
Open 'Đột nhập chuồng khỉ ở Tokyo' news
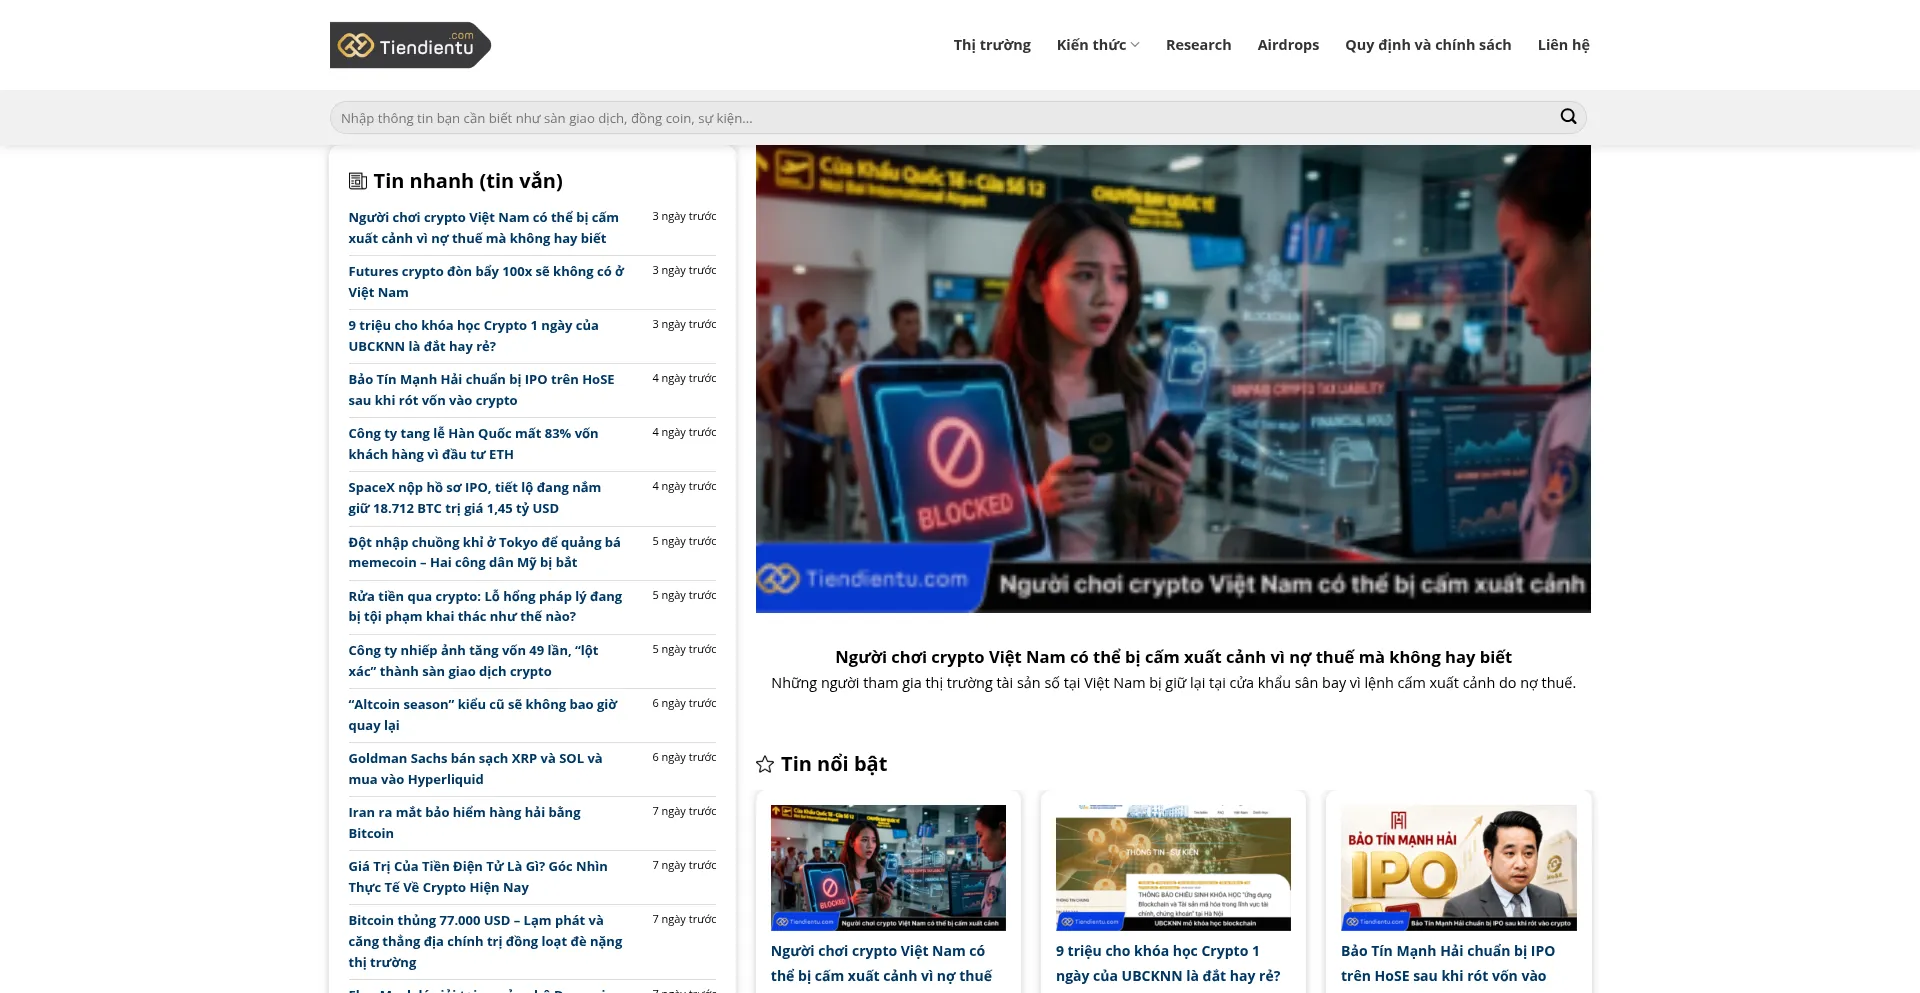pos(484,552)
